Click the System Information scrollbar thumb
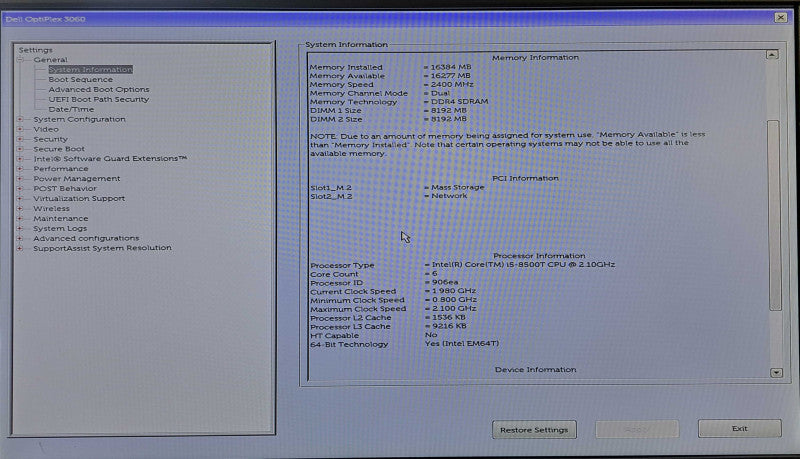The width and height of the screenshot is (800, 459). [774, 215]
